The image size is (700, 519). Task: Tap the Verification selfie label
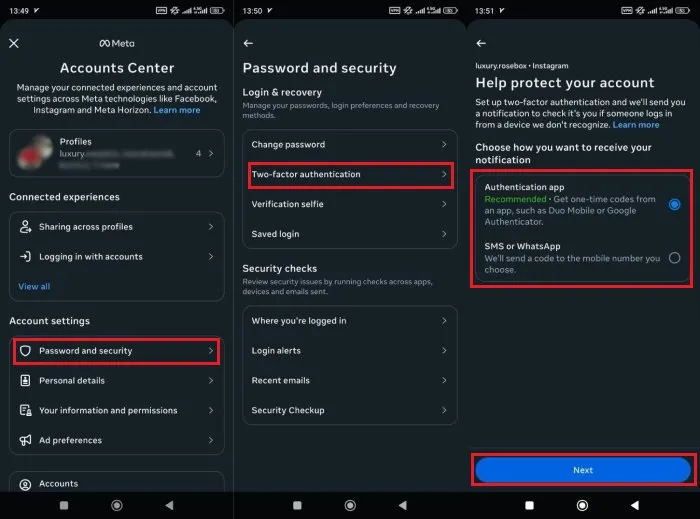[x=288, y=204]
